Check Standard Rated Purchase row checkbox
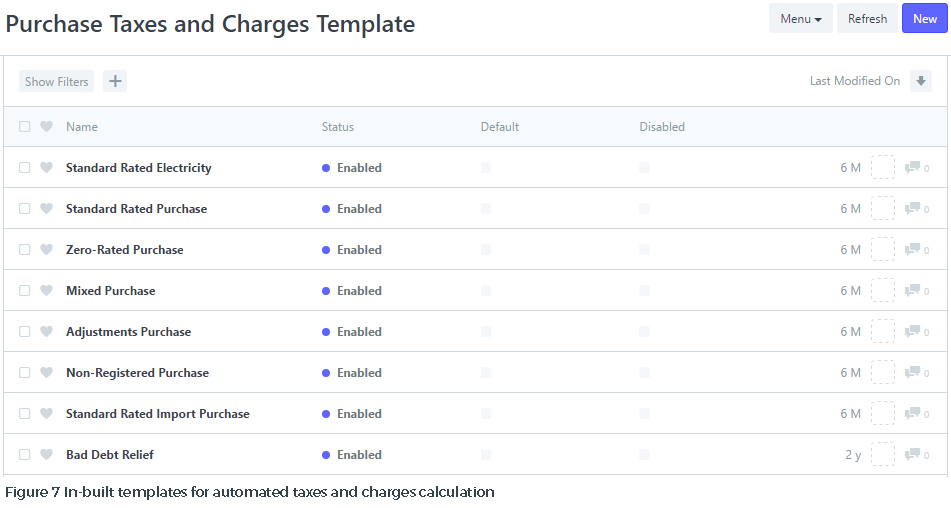 click(x=24, y=209)
